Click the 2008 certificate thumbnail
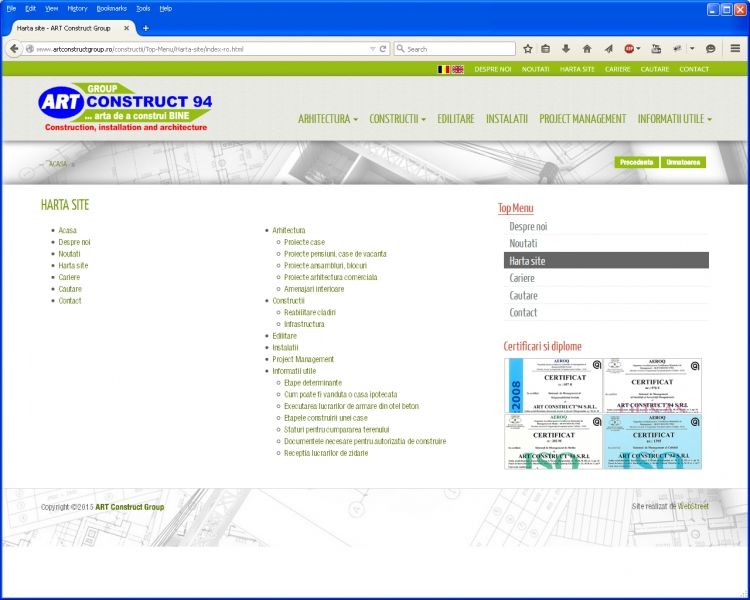 (x=553, y=385)
